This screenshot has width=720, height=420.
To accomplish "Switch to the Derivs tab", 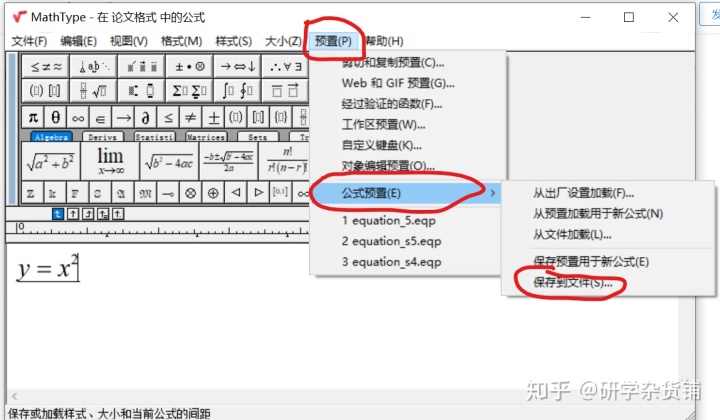I will (103, 137).
